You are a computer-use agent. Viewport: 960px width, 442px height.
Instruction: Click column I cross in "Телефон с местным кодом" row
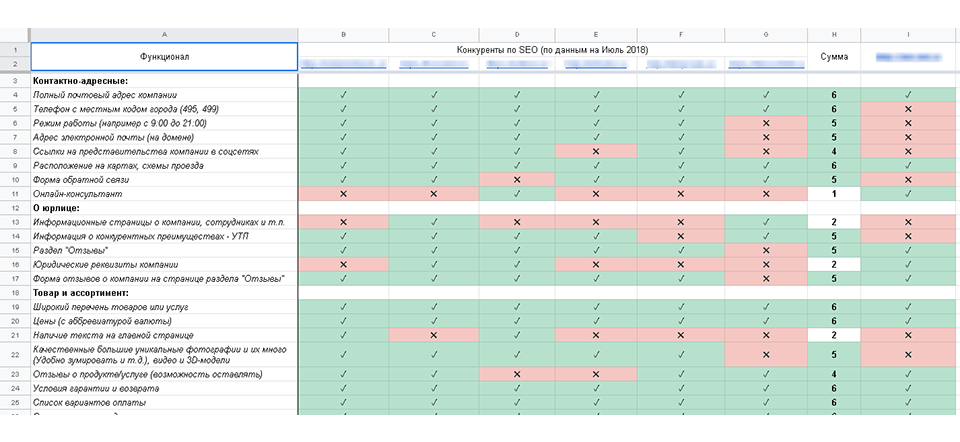(908, 109)
